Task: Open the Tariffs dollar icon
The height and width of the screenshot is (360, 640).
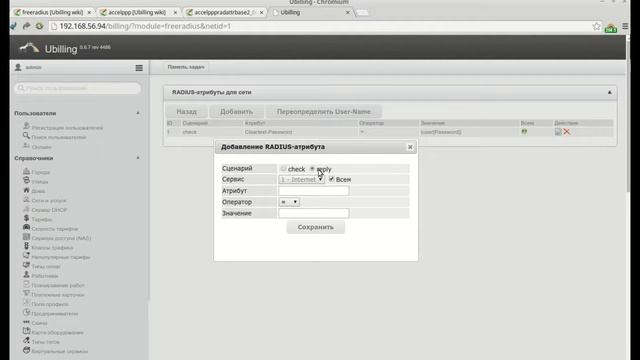Action: click(x=27, y=218)
